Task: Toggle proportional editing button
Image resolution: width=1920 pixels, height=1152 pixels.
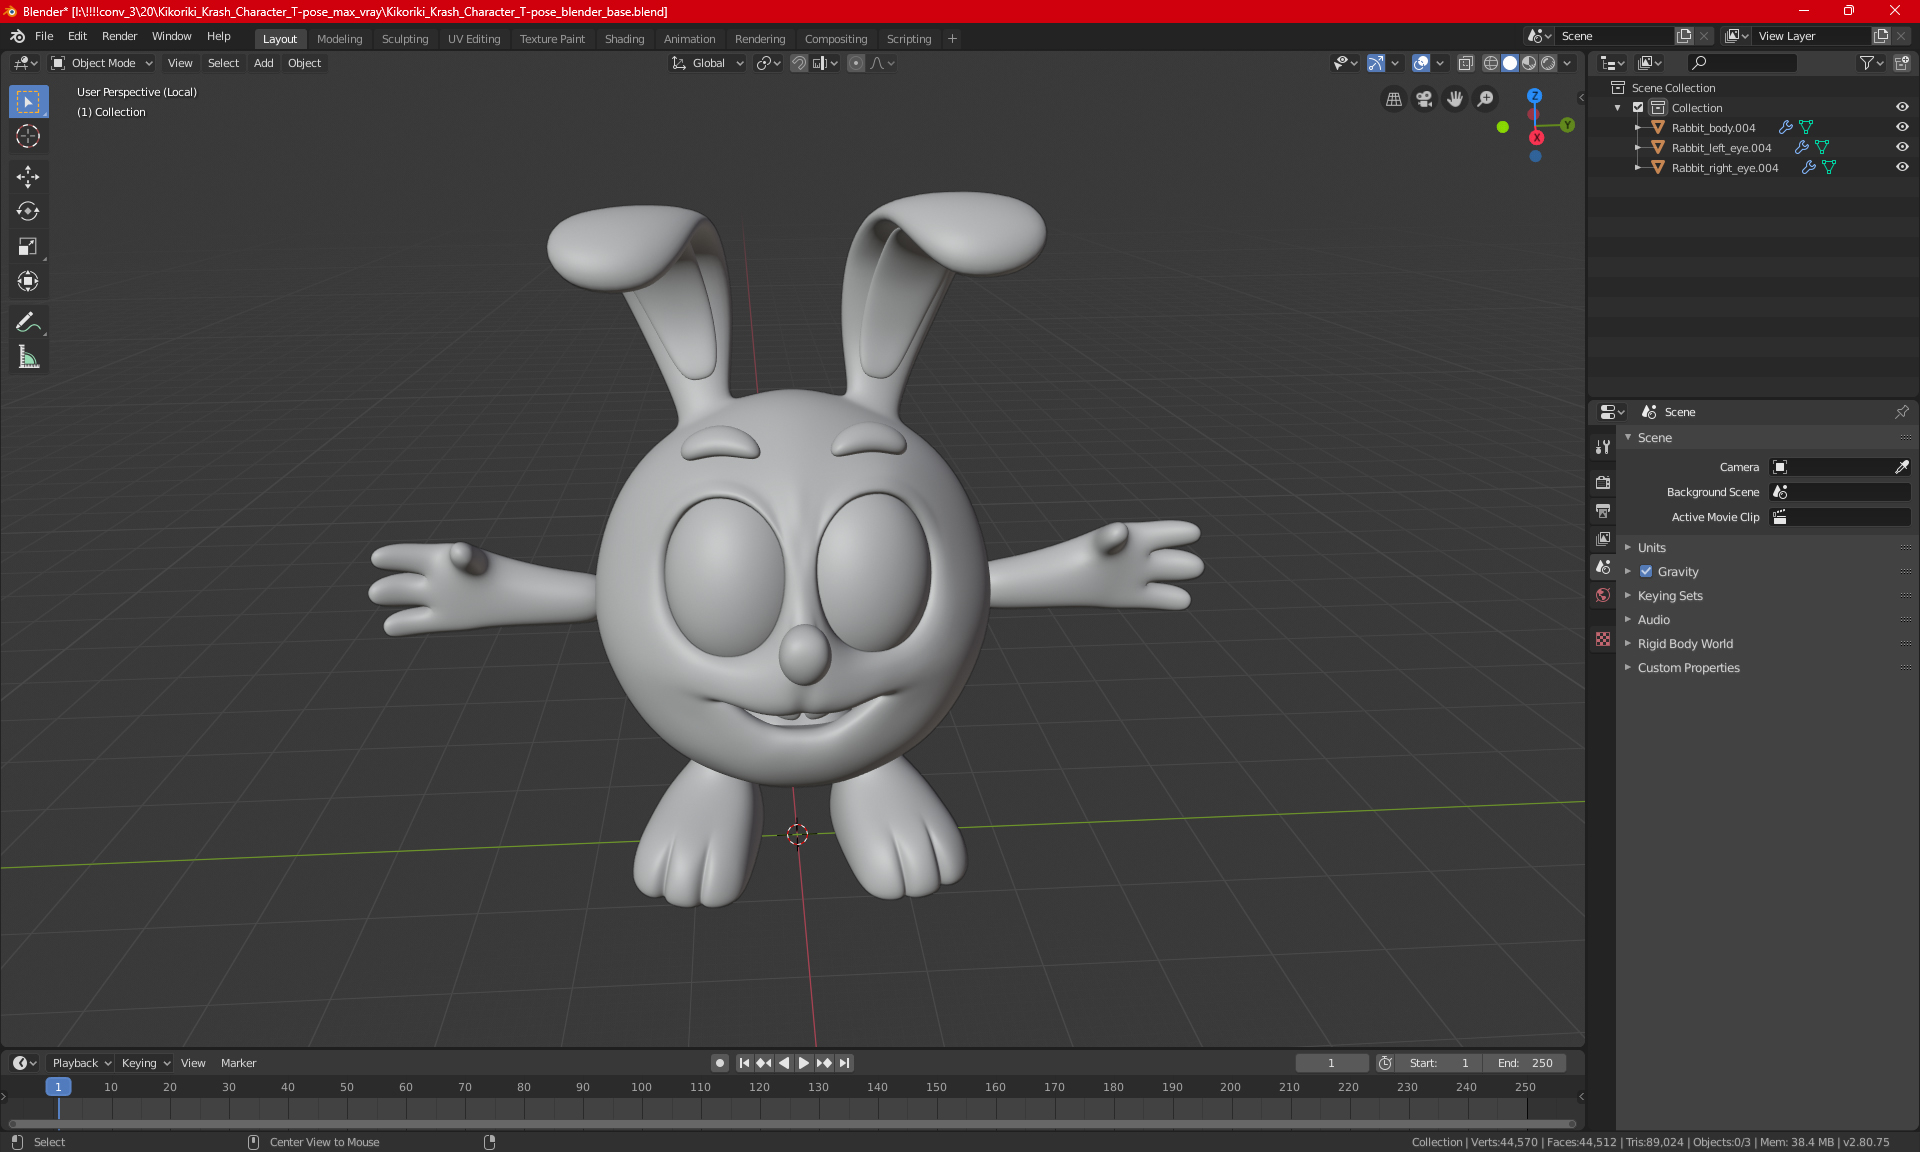Action: click(856, 63)
